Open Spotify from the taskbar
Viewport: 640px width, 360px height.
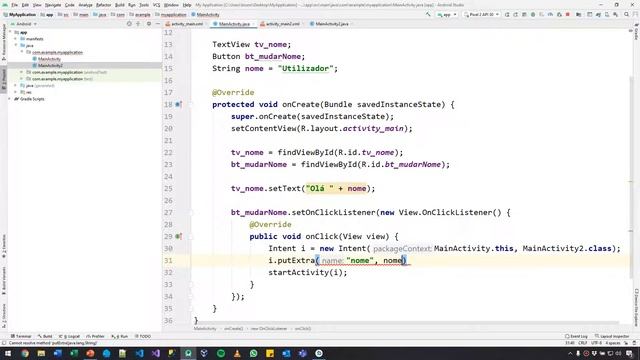pyautogui.click(x=221, y=353)
